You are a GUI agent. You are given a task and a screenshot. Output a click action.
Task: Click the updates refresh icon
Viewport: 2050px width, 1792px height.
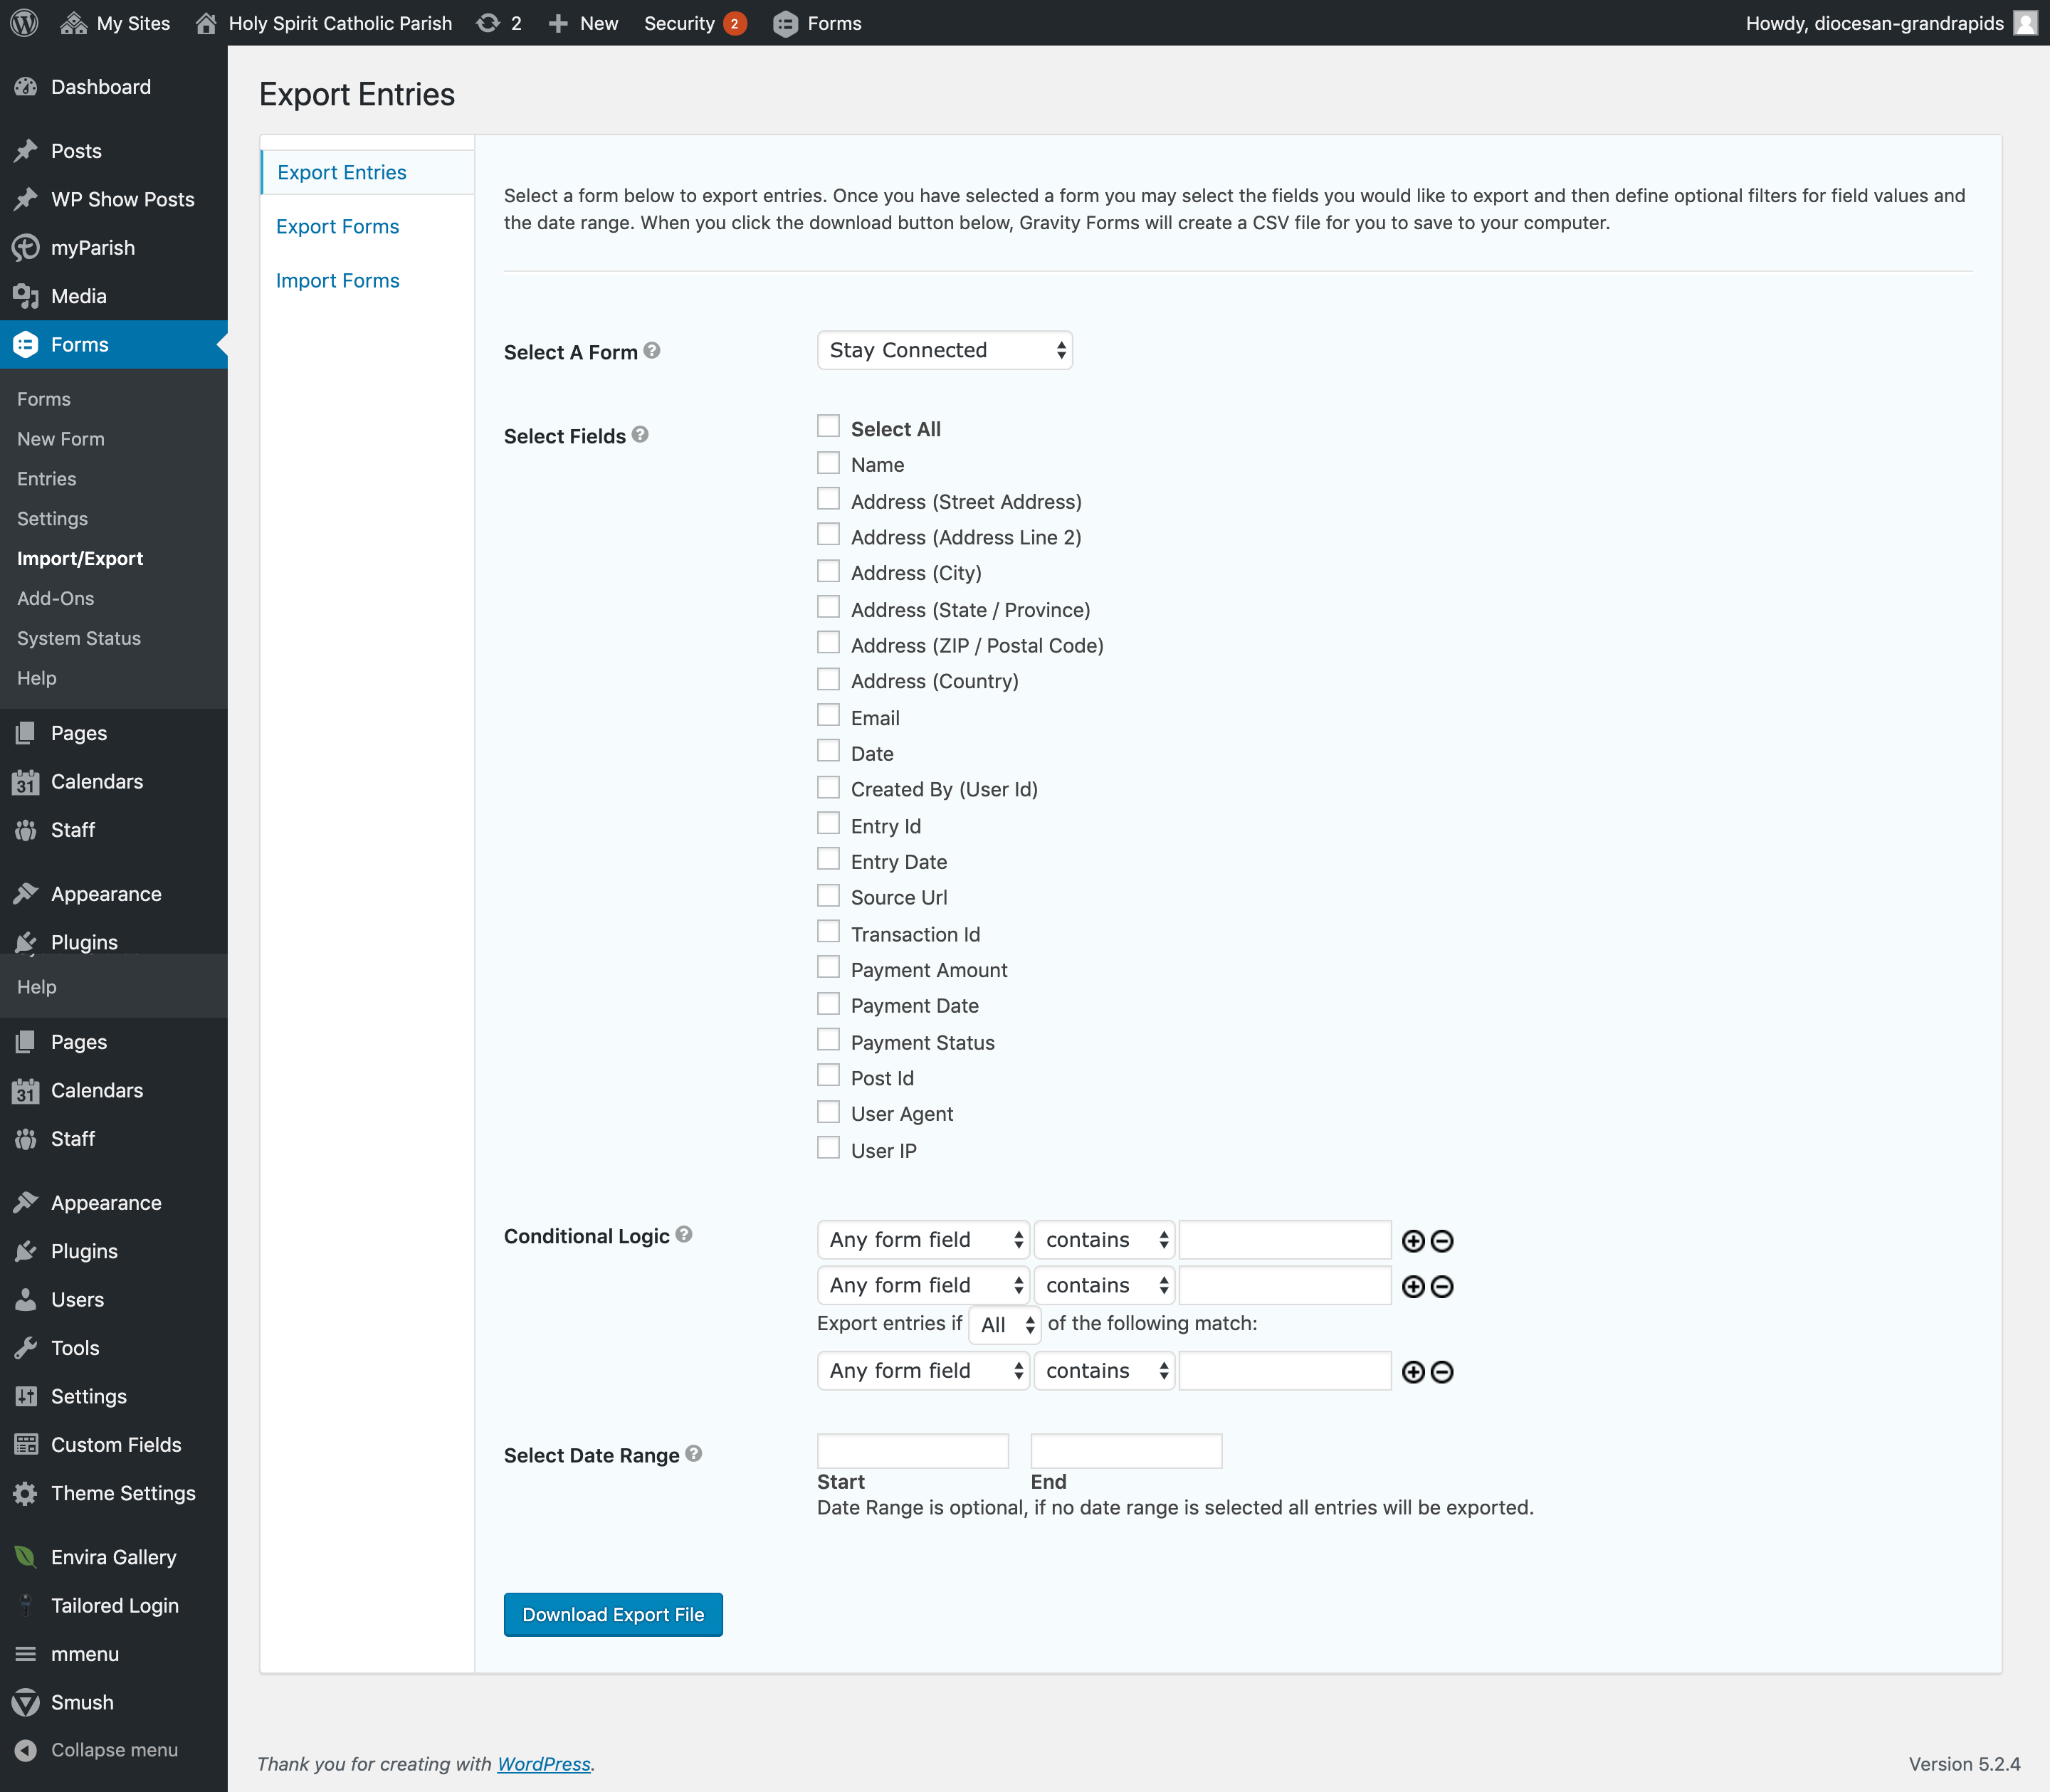pyautogui.click(x=488, y=23)
